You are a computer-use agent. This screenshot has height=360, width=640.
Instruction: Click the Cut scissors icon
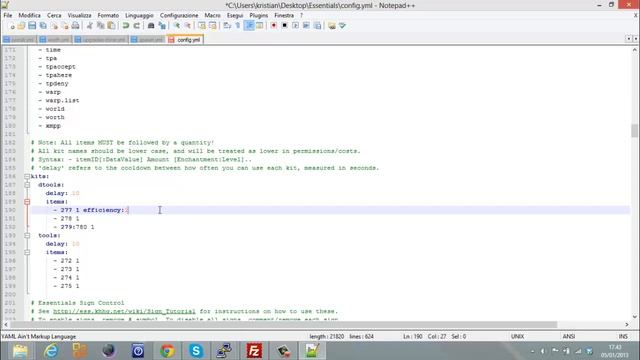tap(89, 26)
